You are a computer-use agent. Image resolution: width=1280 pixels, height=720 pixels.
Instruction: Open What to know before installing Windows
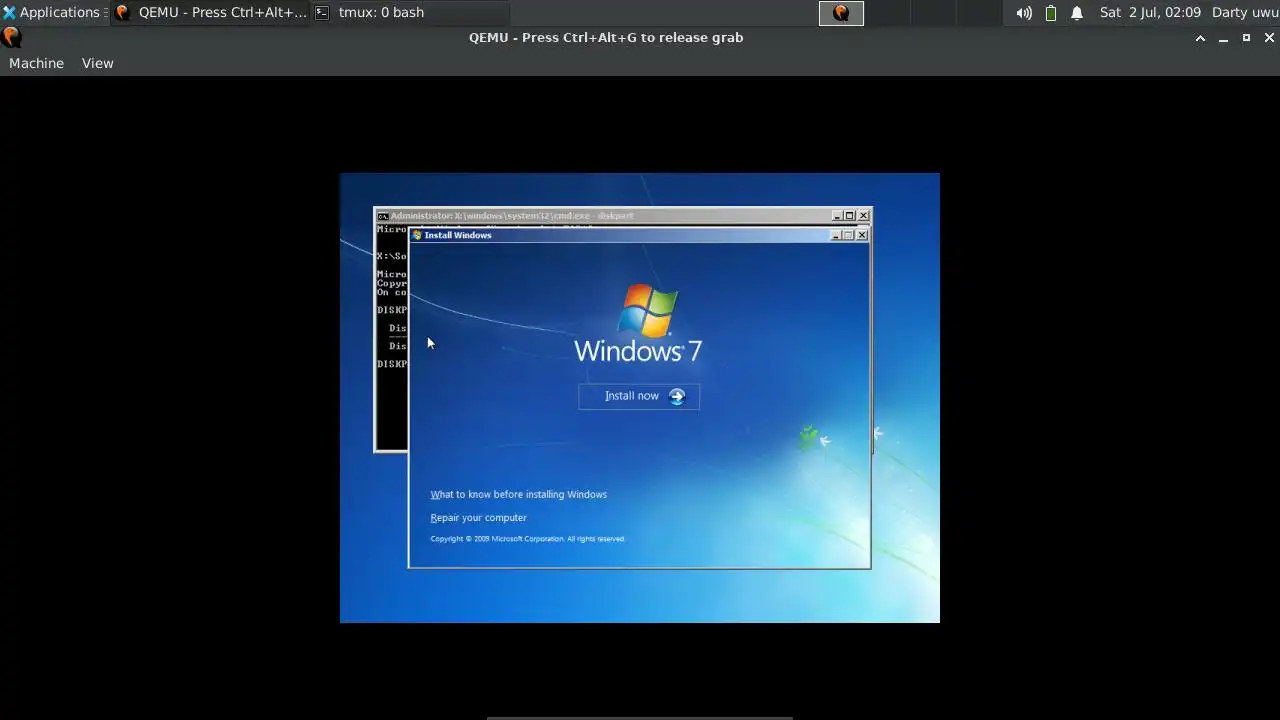coord(518,494)
